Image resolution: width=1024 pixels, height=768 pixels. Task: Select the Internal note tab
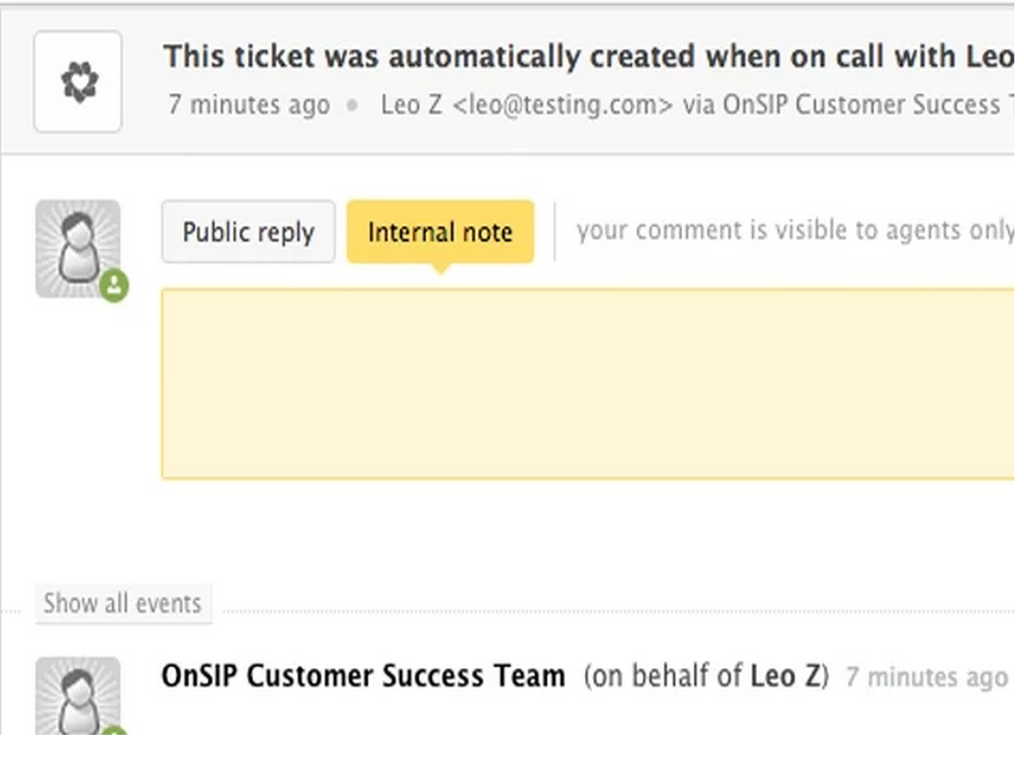click(x=440, y=232)
